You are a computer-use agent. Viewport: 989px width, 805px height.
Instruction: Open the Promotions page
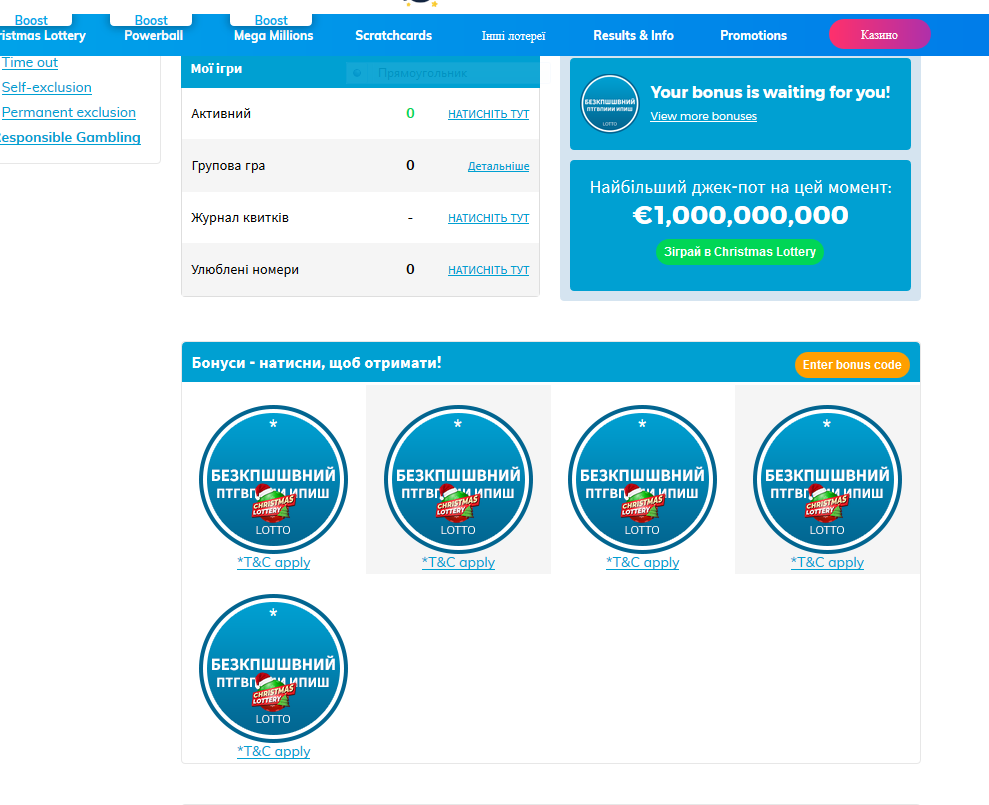tap(753, 35)
